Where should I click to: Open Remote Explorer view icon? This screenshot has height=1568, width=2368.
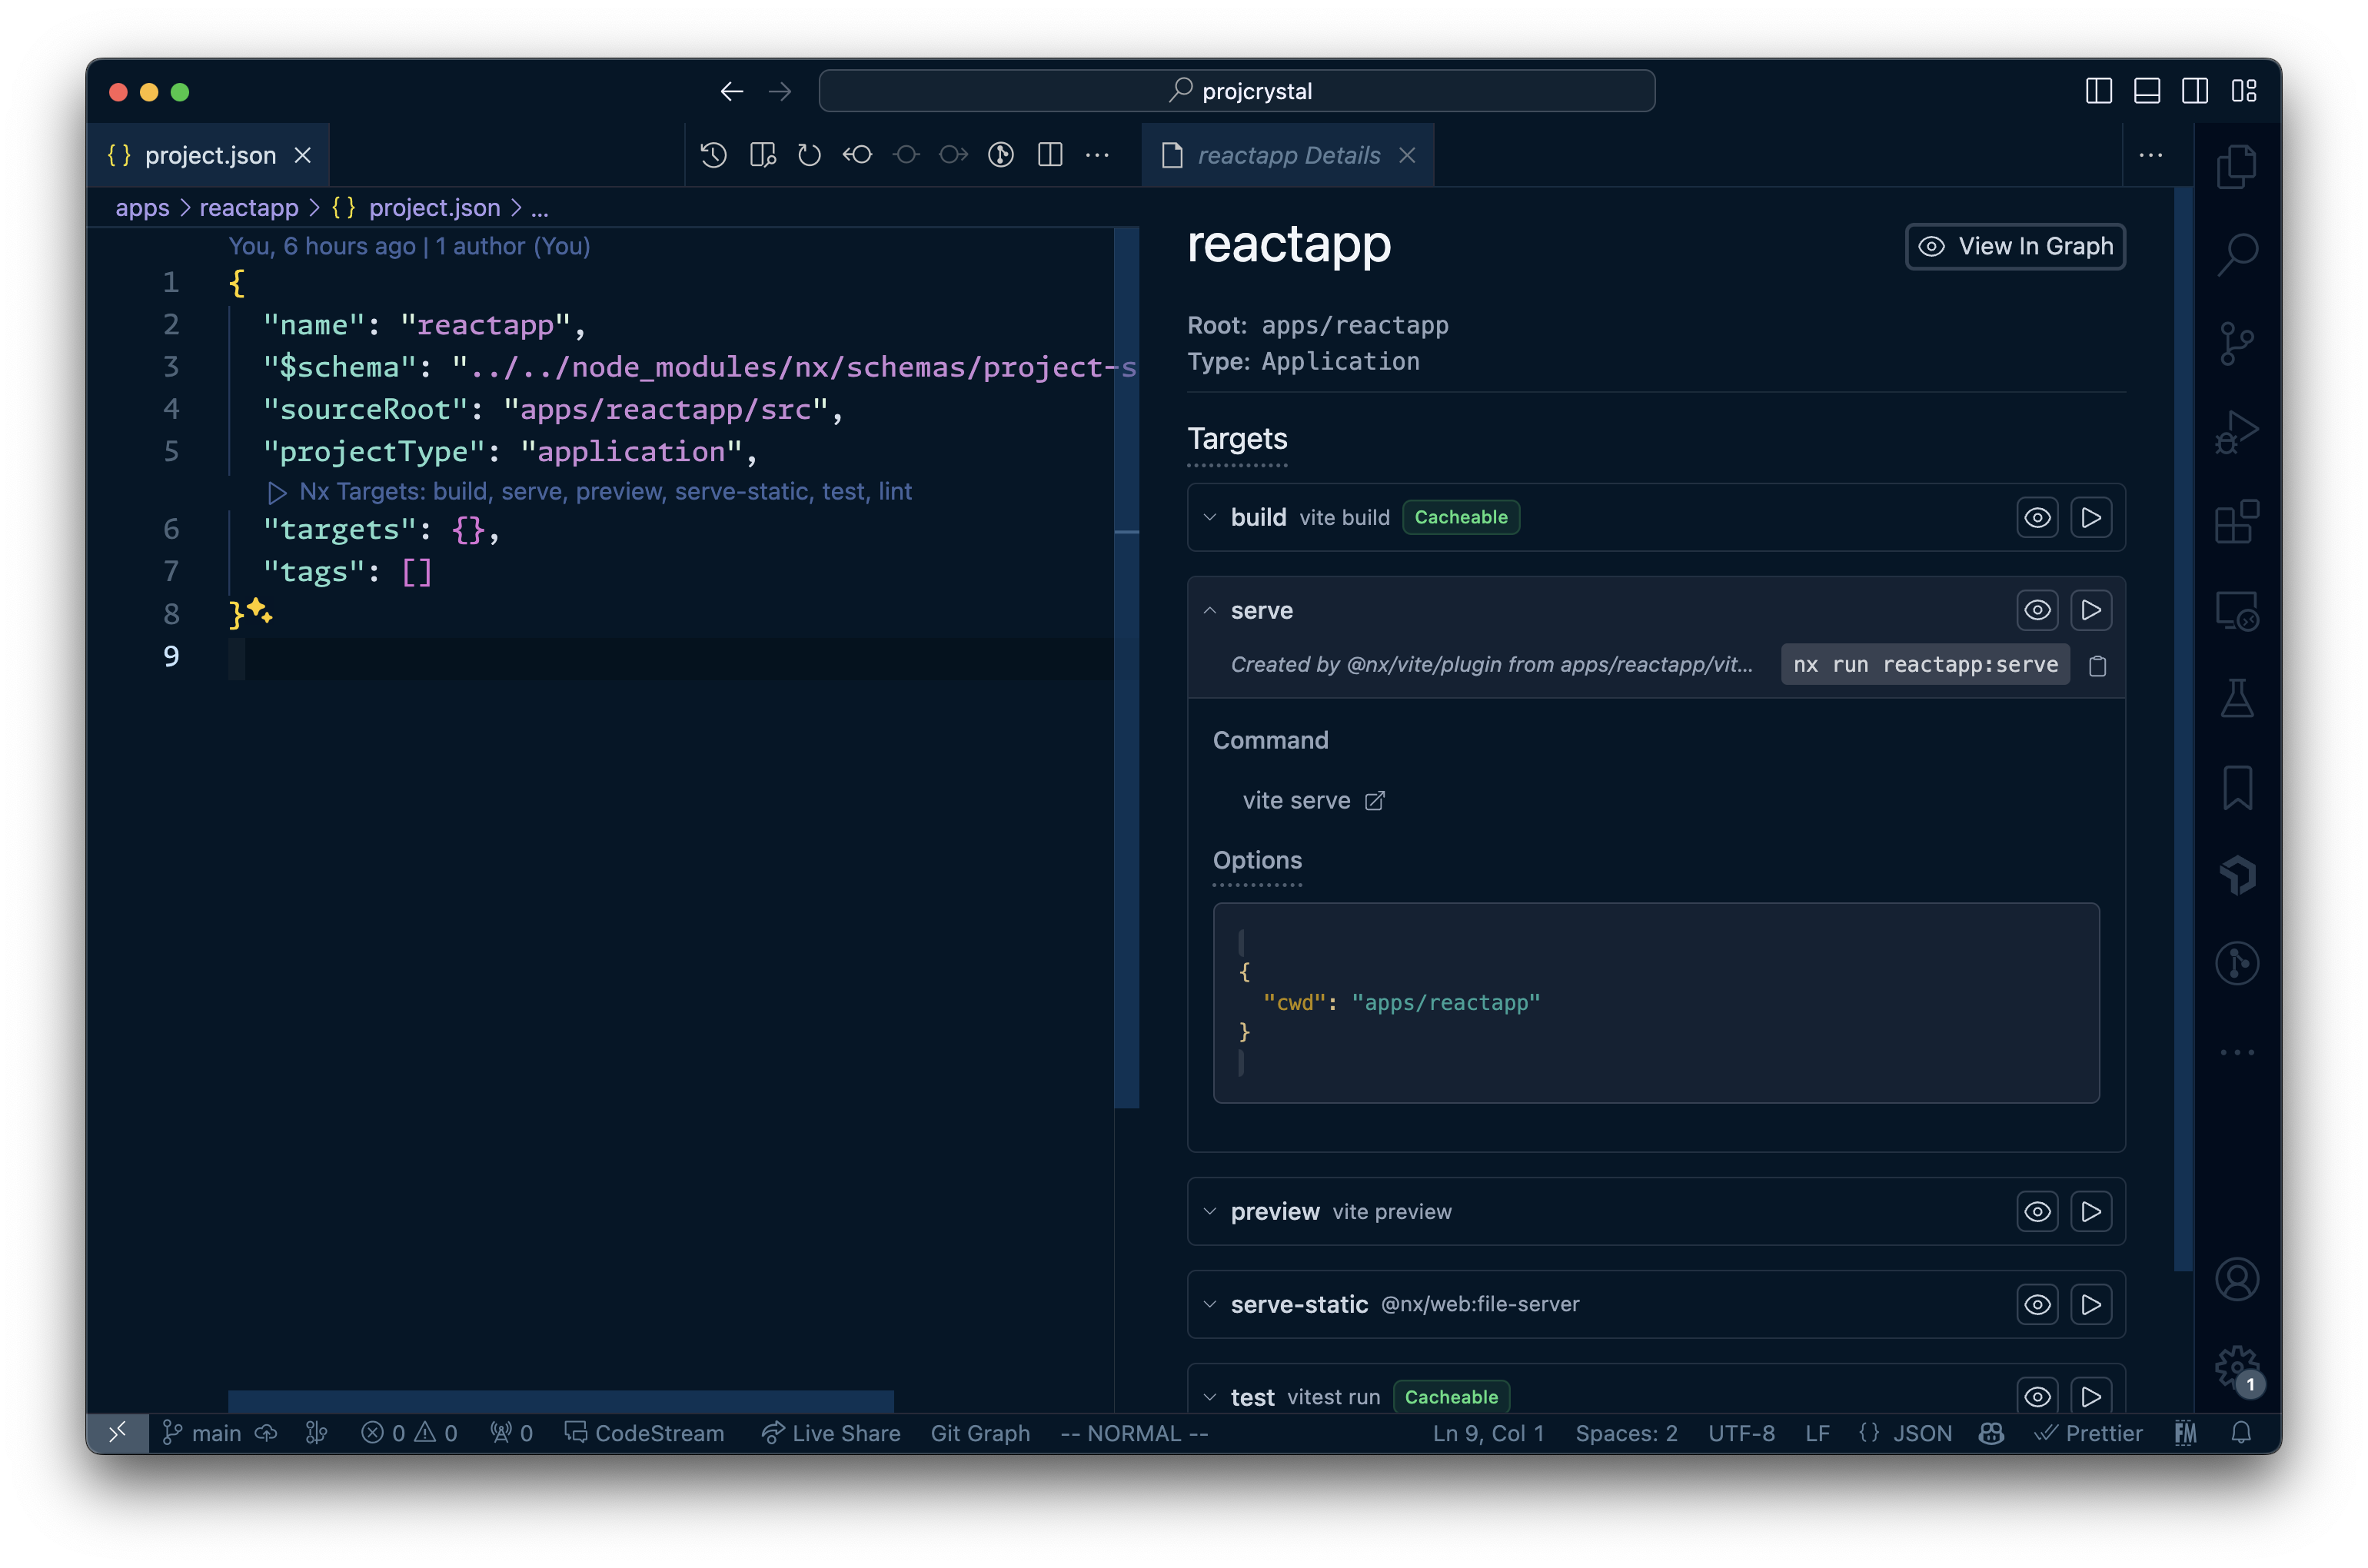[2237, 610]
